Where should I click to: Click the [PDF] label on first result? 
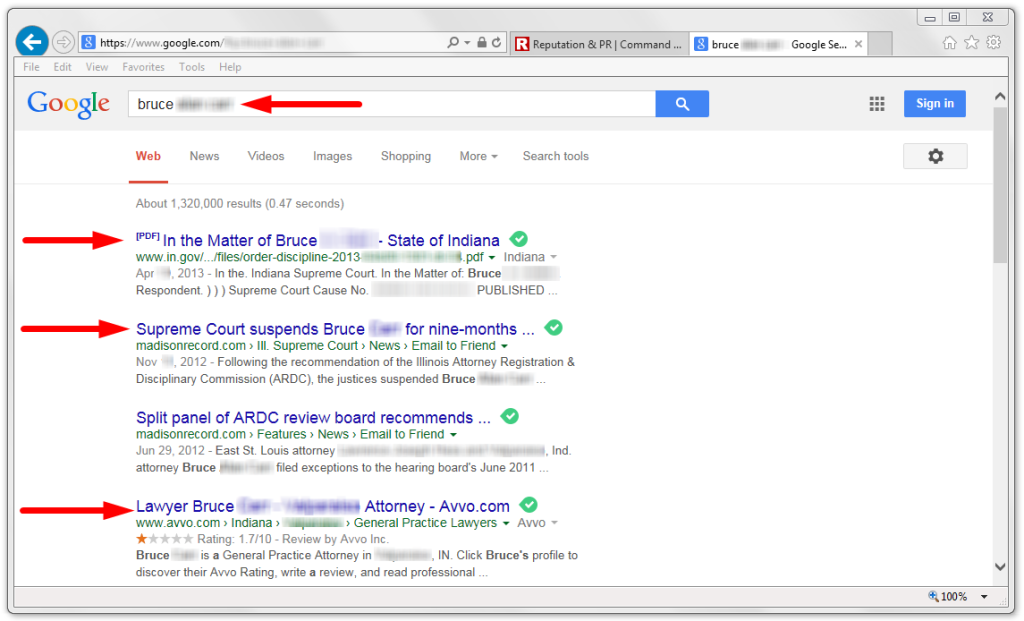(148, 236)
